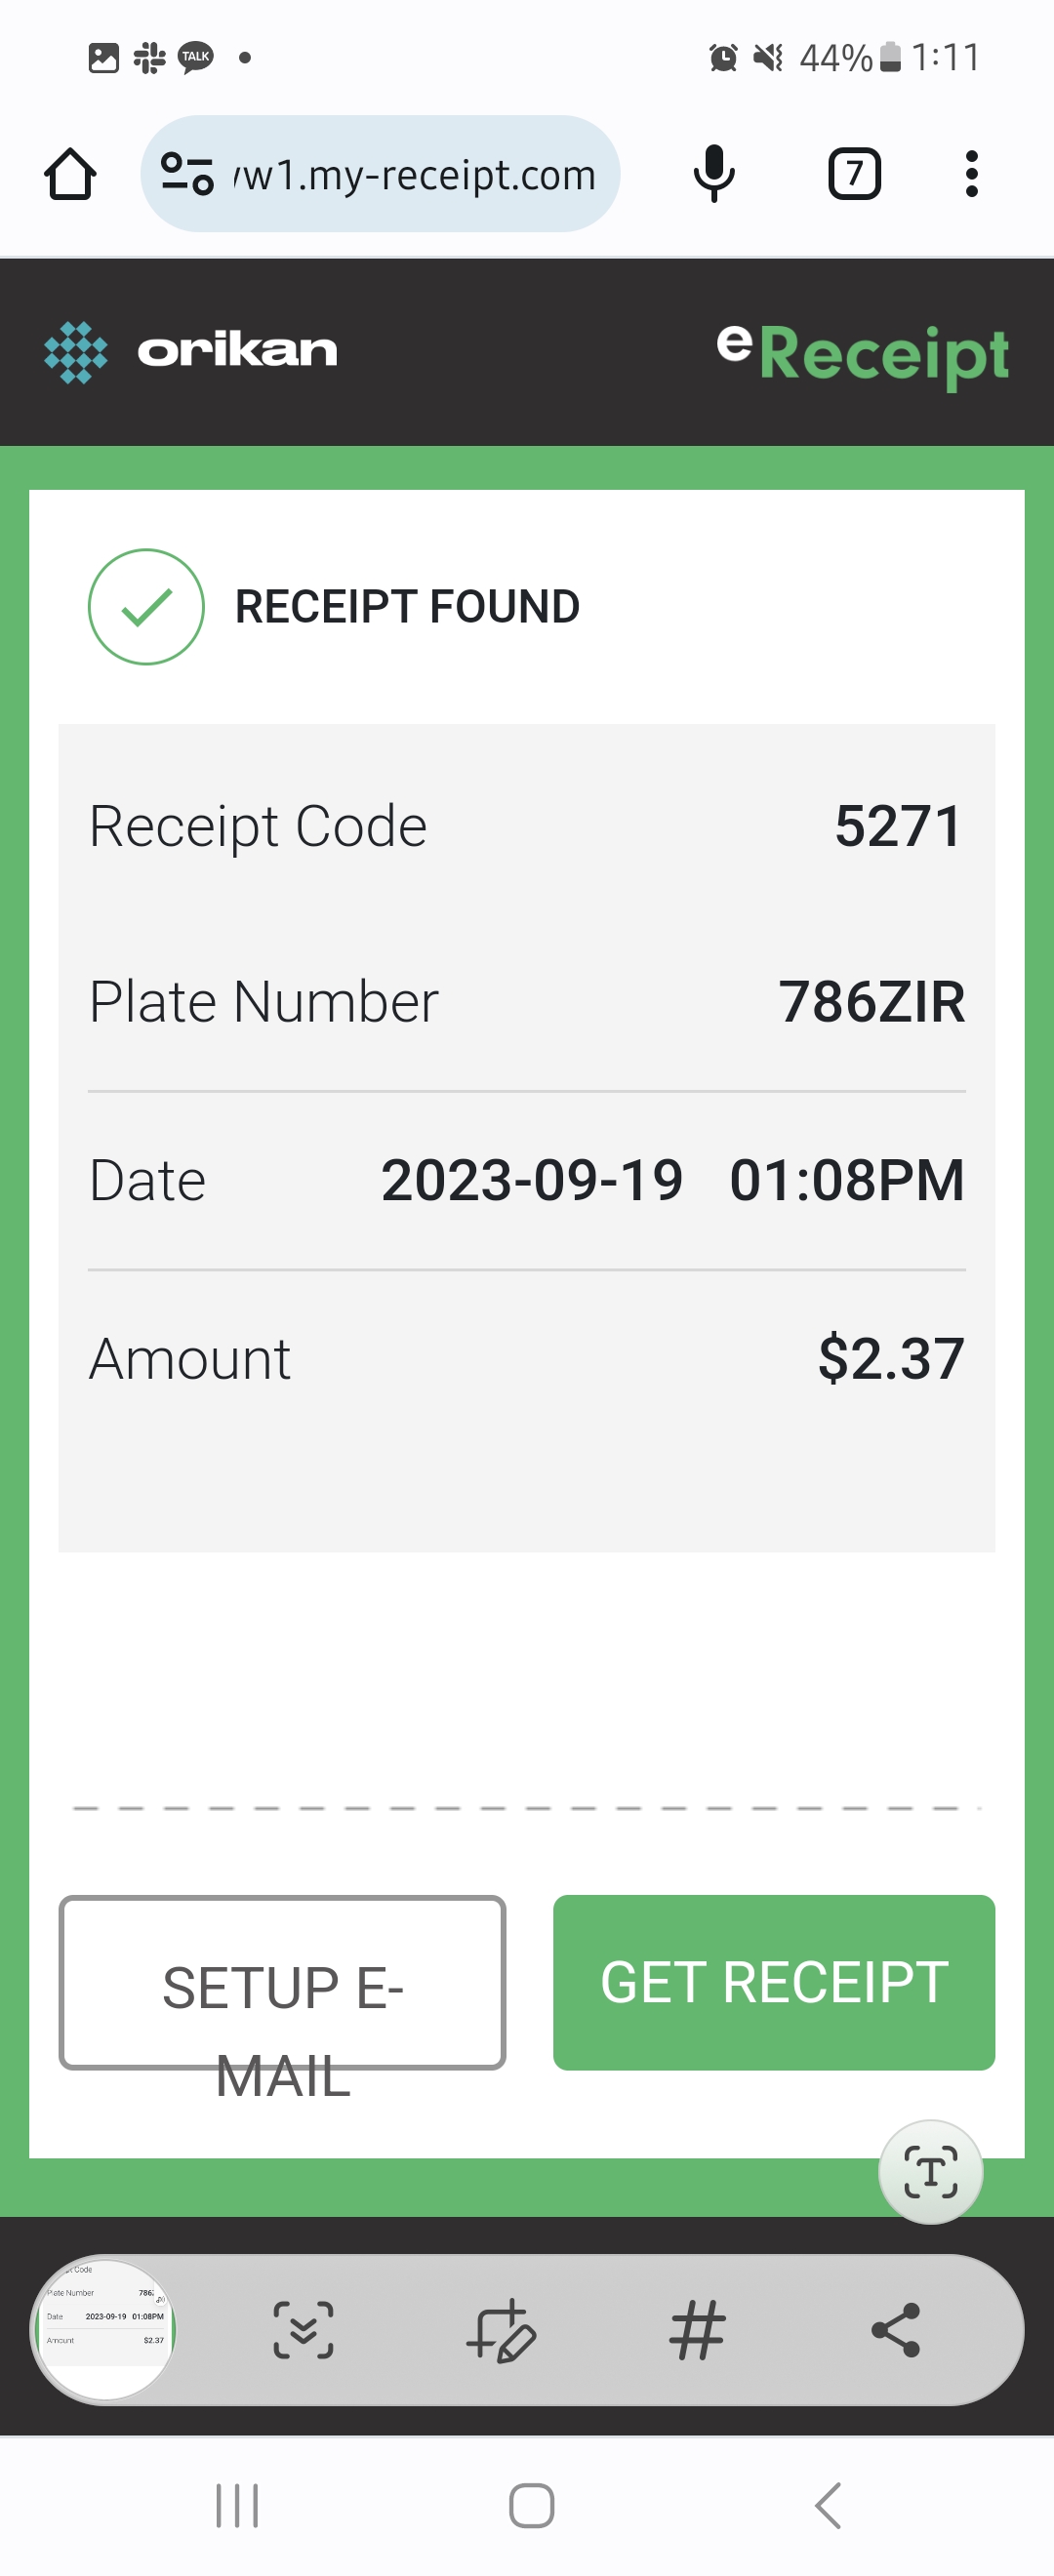Tap the address bar URL field
This screenshot has width=1054, height=2576.
pos(414,175)
